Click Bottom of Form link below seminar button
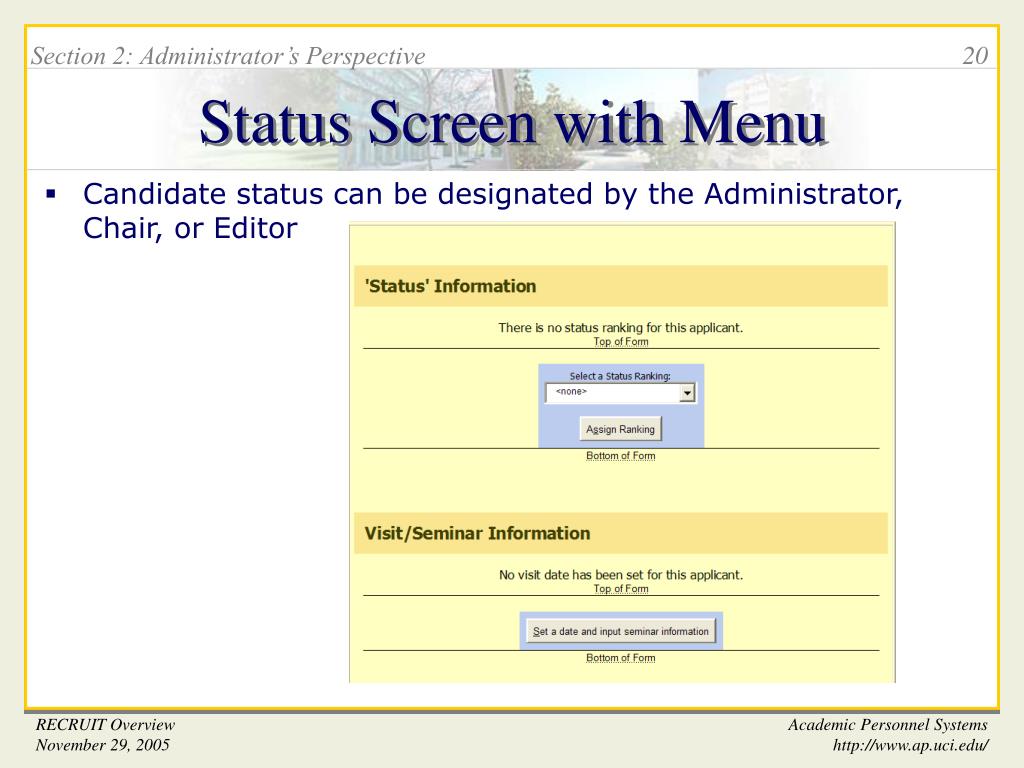 (620, 658)
